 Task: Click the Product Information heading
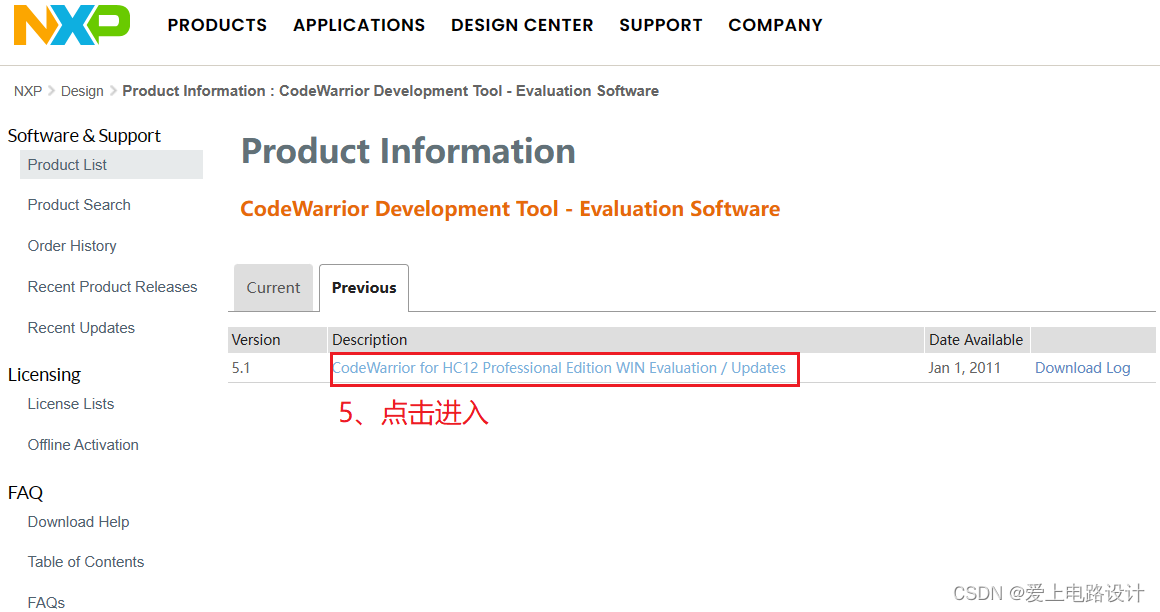[x=408, y=151]
